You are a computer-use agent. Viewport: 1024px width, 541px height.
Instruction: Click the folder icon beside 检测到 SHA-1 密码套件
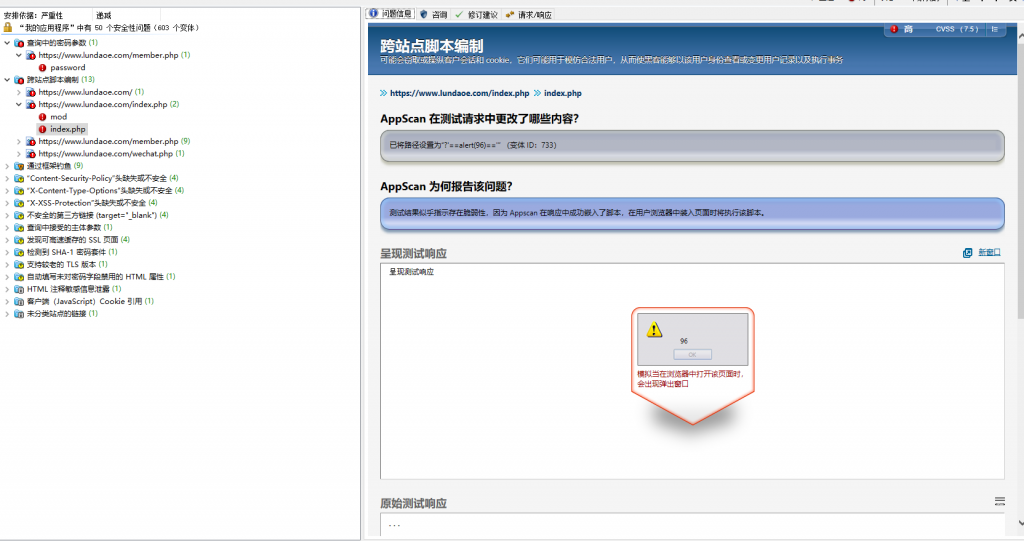[x=19, y=252]
